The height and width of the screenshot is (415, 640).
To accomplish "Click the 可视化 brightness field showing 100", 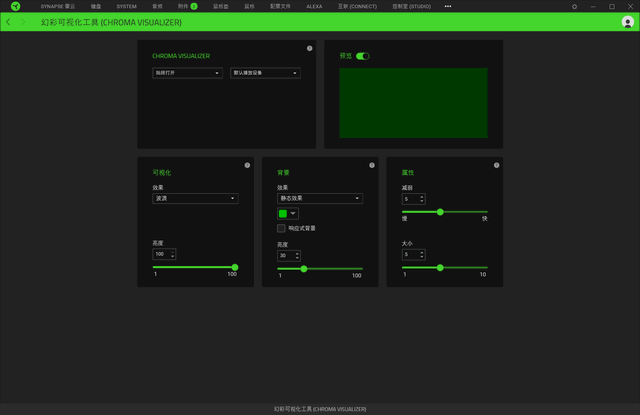I will click(x=164, y=254).
